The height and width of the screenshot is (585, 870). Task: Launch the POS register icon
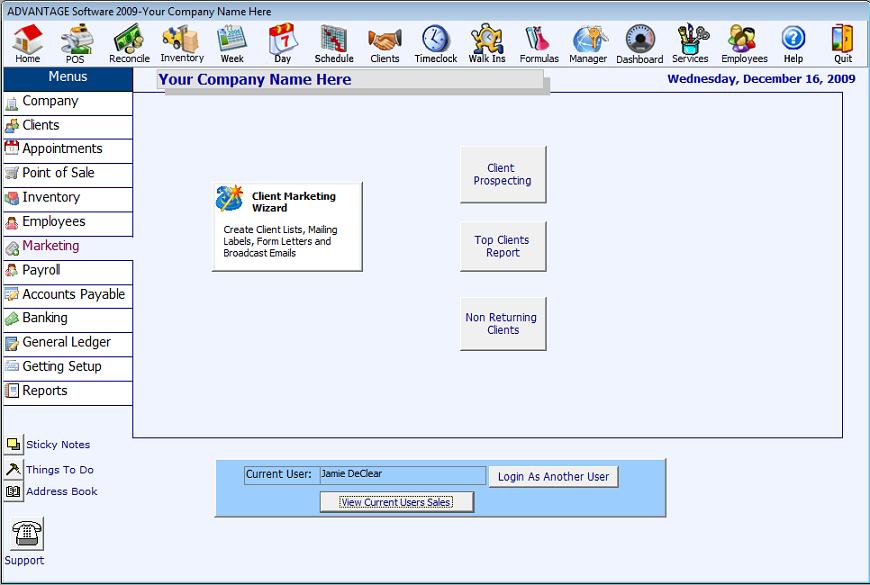[x=75, y=43]
